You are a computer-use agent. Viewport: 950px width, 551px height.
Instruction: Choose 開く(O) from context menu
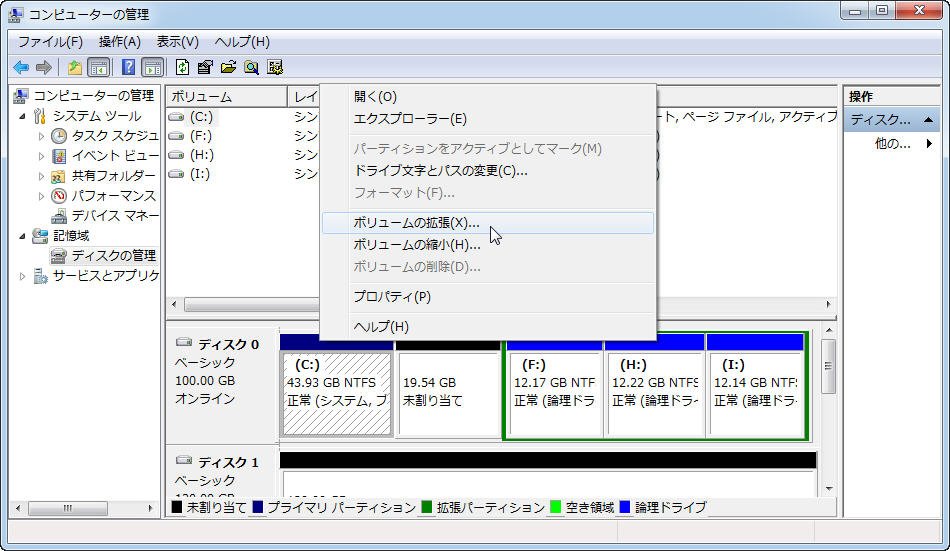(488, 96)
